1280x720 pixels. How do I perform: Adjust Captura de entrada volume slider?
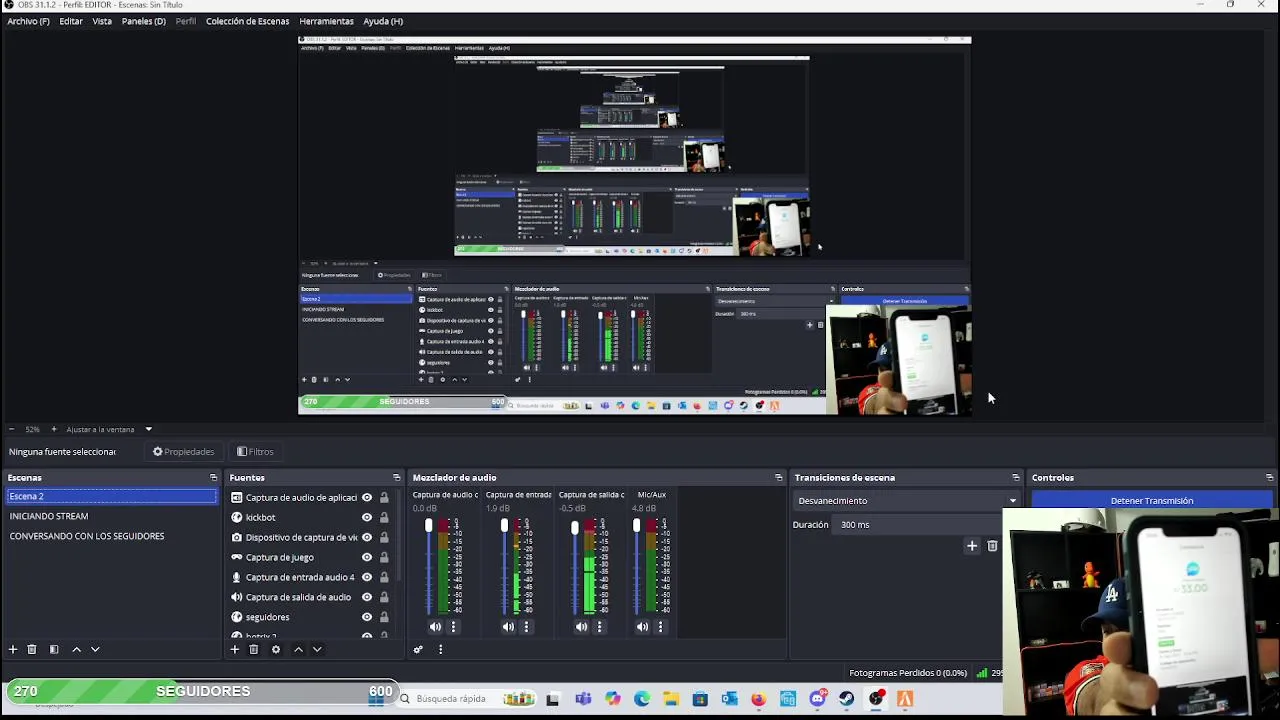pyautogui.click(x=504, y=526)
